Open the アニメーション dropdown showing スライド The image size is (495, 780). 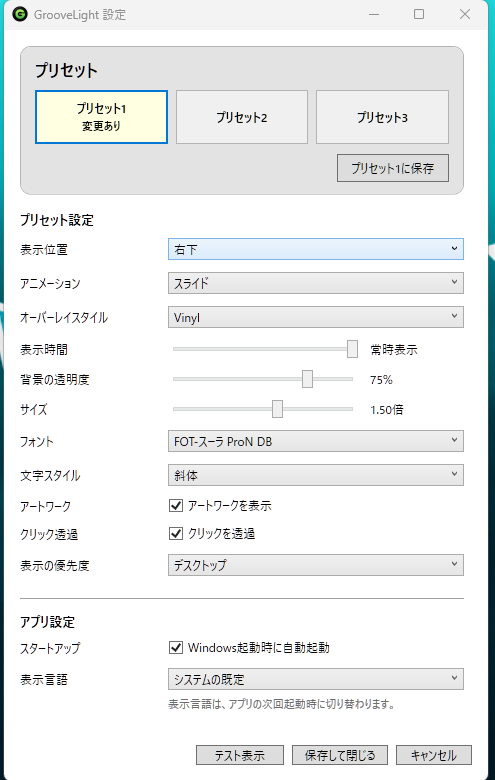pyautogui.click(x=316, y=283)
